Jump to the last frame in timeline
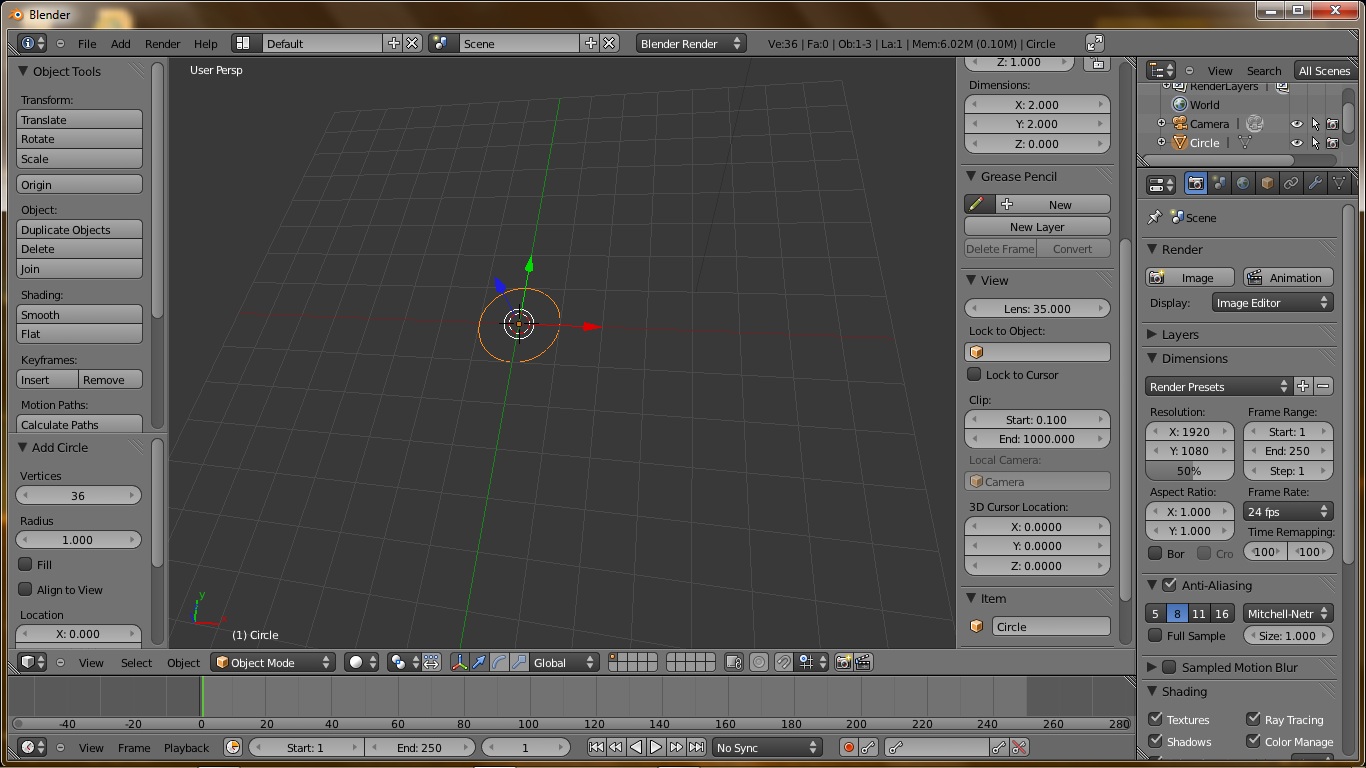This screenshot has width=1366, height=768. click(x=696, y=747)
